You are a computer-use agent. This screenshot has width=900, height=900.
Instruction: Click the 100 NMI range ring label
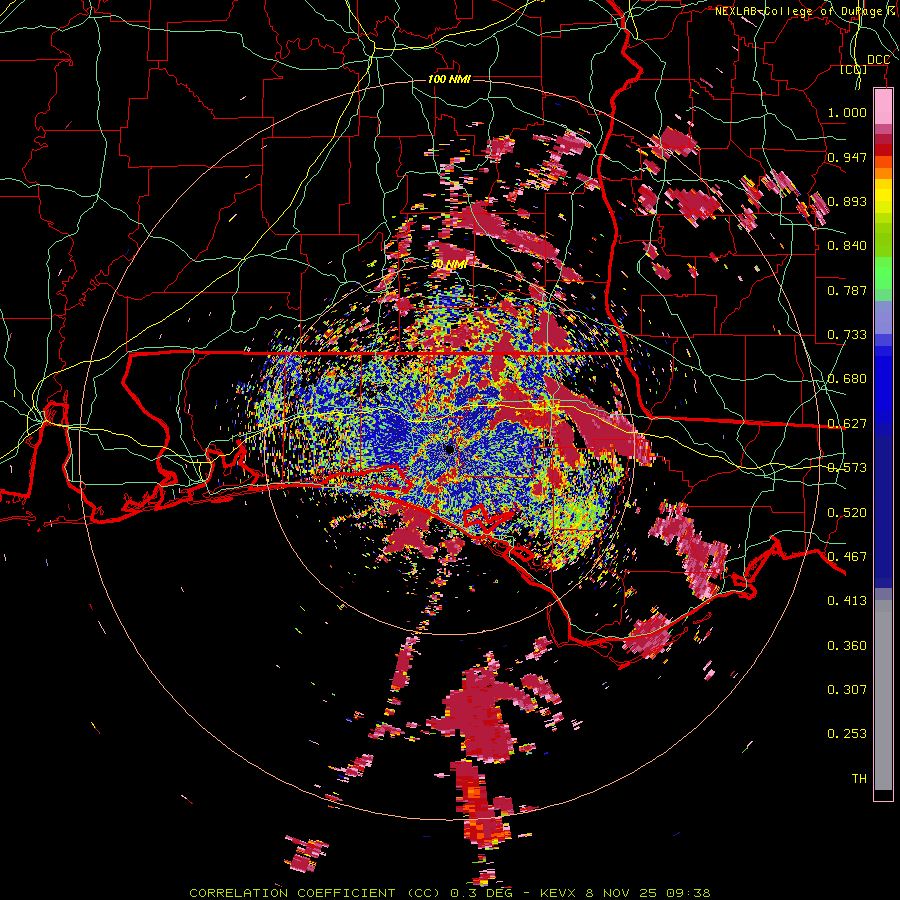449,79
